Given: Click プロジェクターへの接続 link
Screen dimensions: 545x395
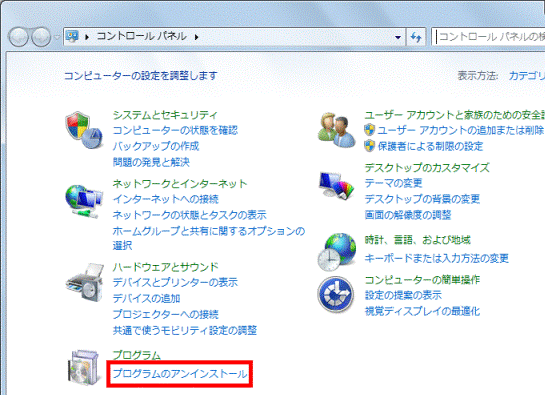Looking at the screenshot, I should pos(165,314).
